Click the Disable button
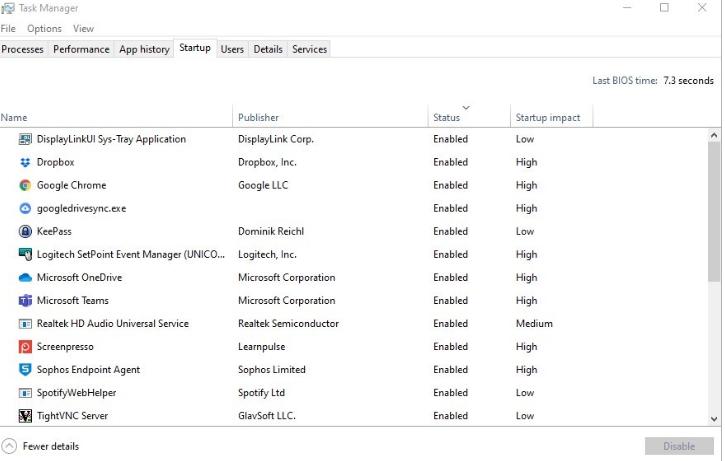The image size is (725, 461). [679, 446]
